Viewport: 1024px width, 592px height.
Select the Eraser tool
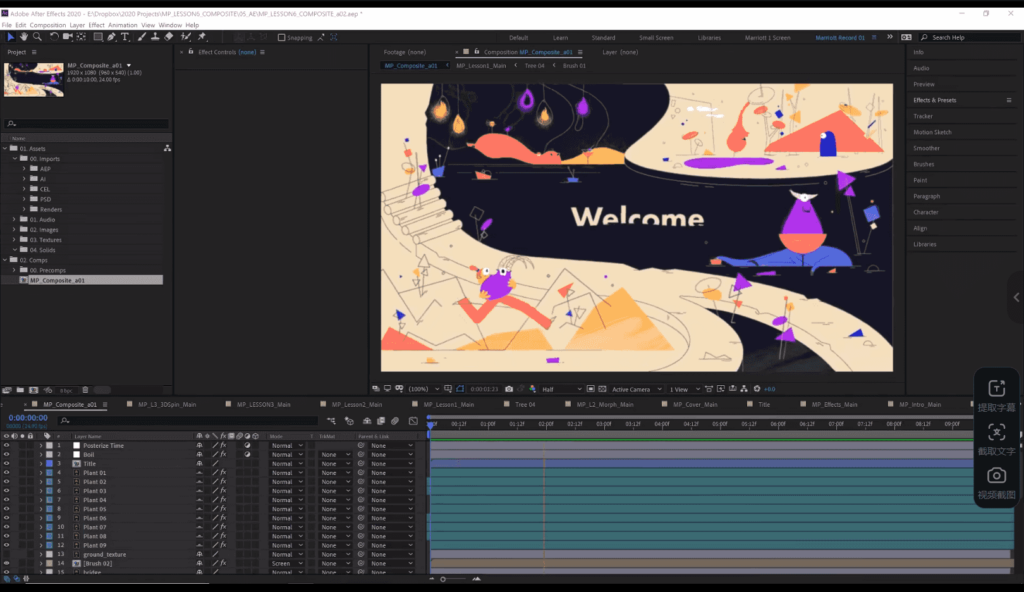click(169, 37)
